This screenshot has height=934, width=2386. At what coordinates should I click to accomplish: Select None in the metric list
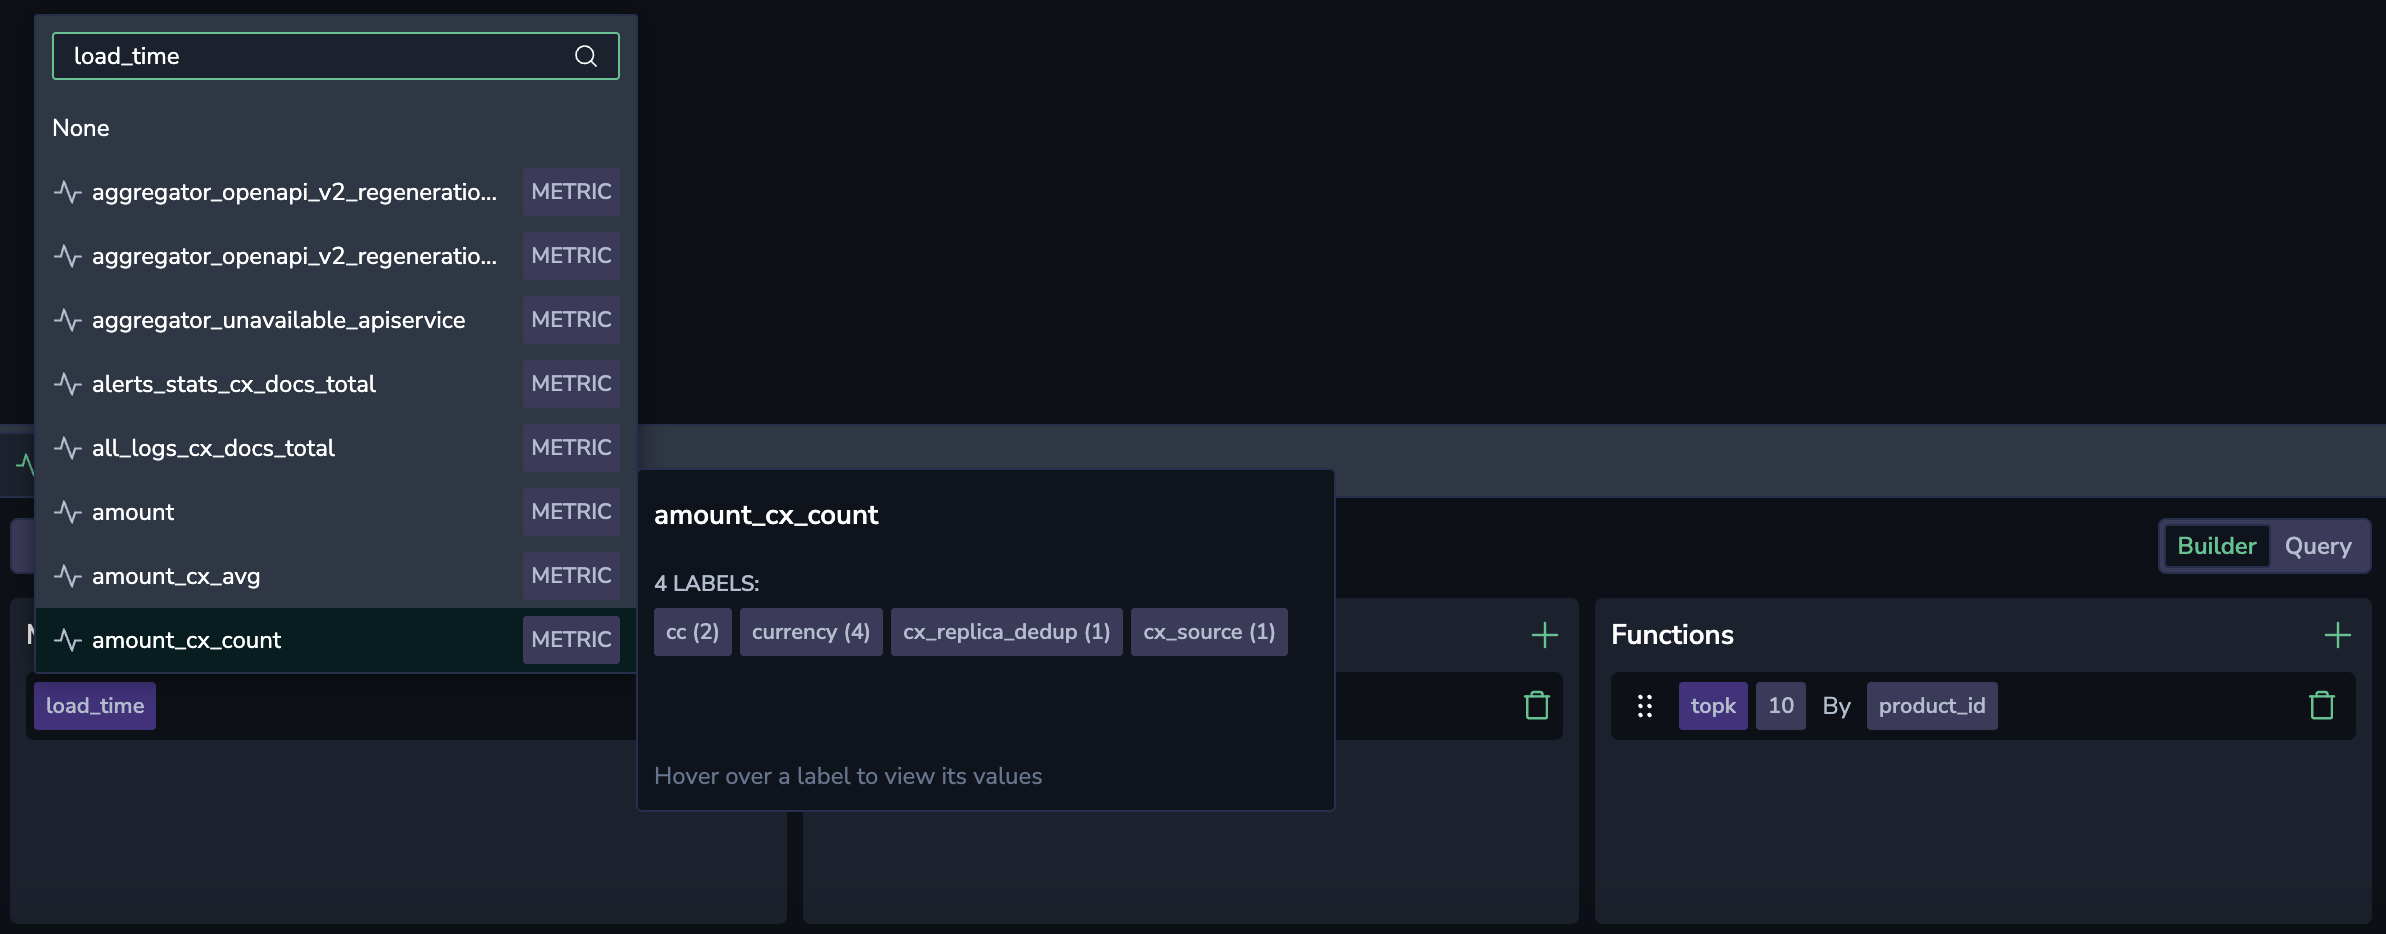[x=81, y=128]
